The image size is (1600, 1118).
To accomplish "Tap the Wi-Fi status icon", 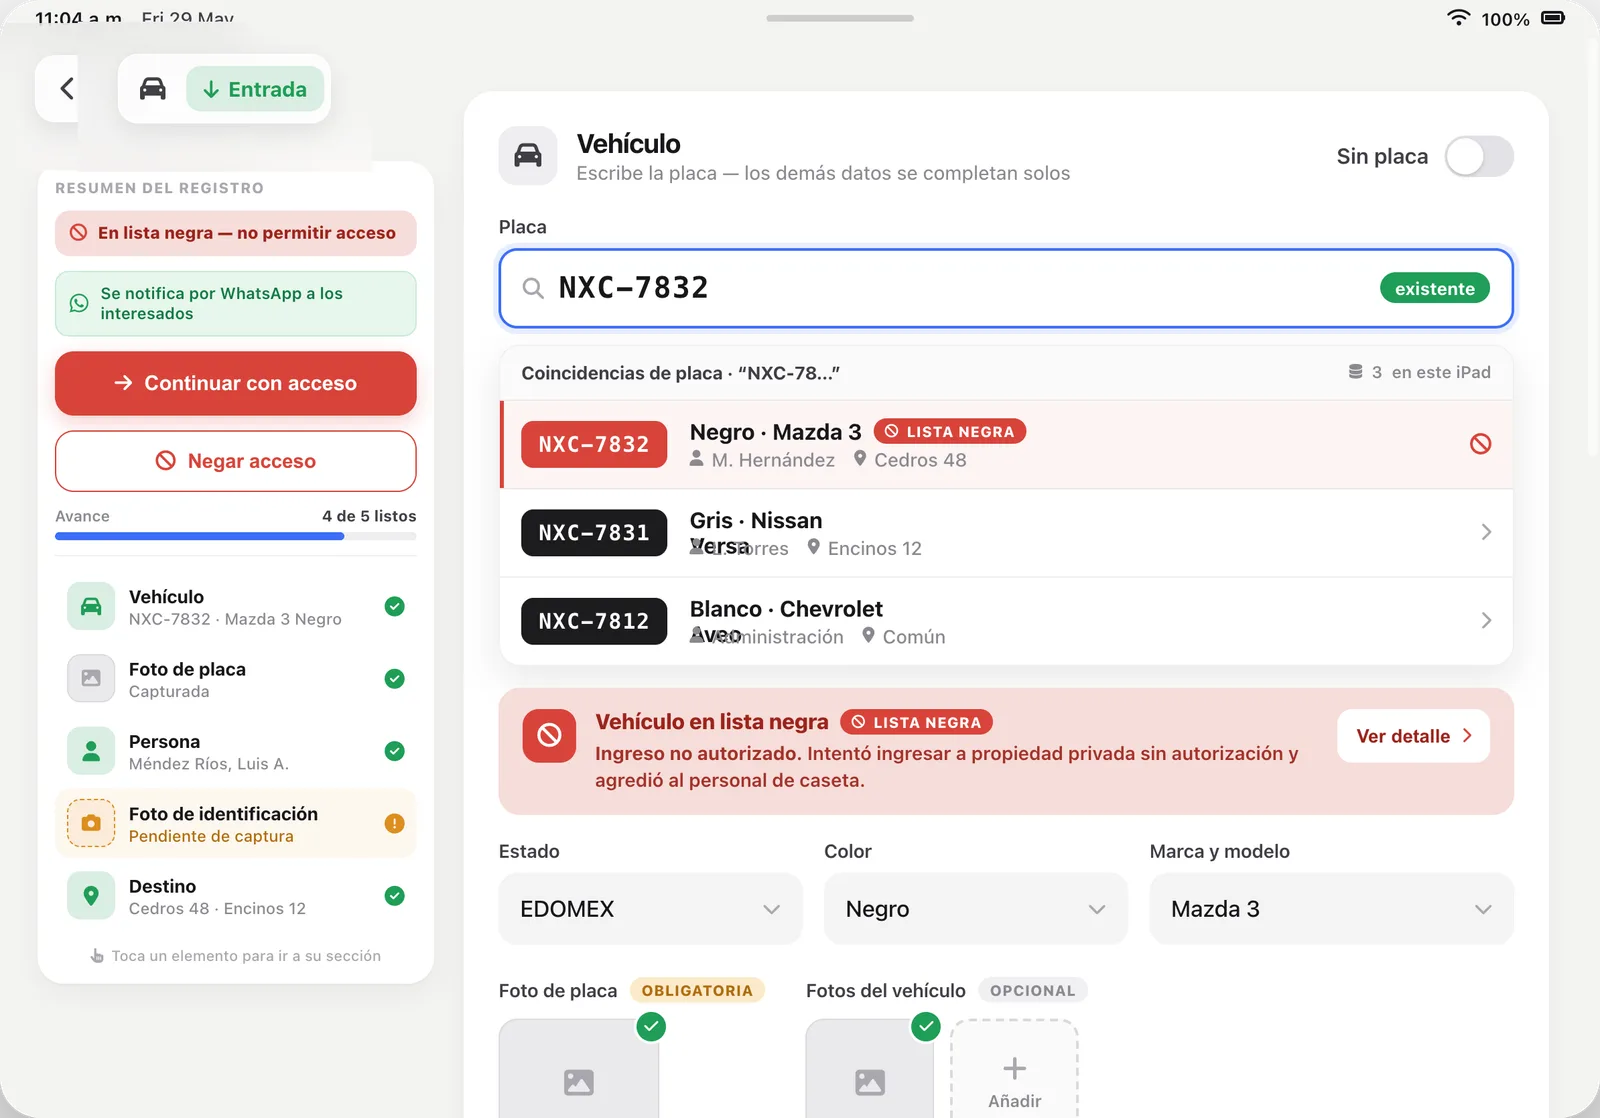I will click(x=1459, y=18).
